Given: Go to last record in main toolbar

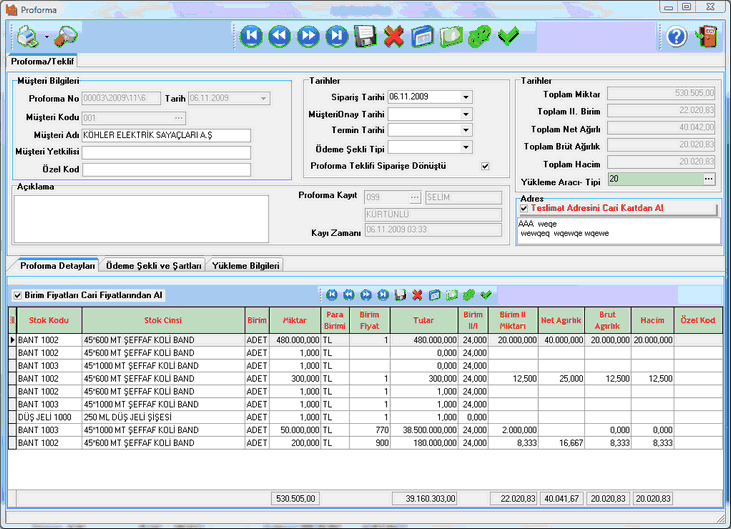Looking at the screenshot, I should pos(337,36).
